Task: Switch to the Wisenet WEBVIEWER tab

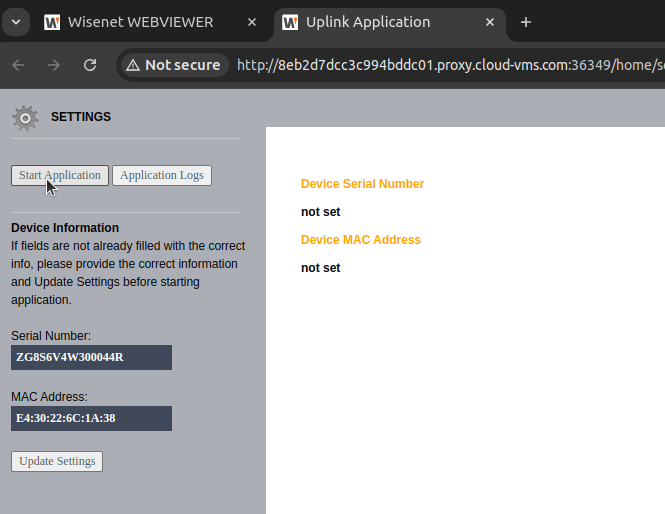Action: [140, 22]
